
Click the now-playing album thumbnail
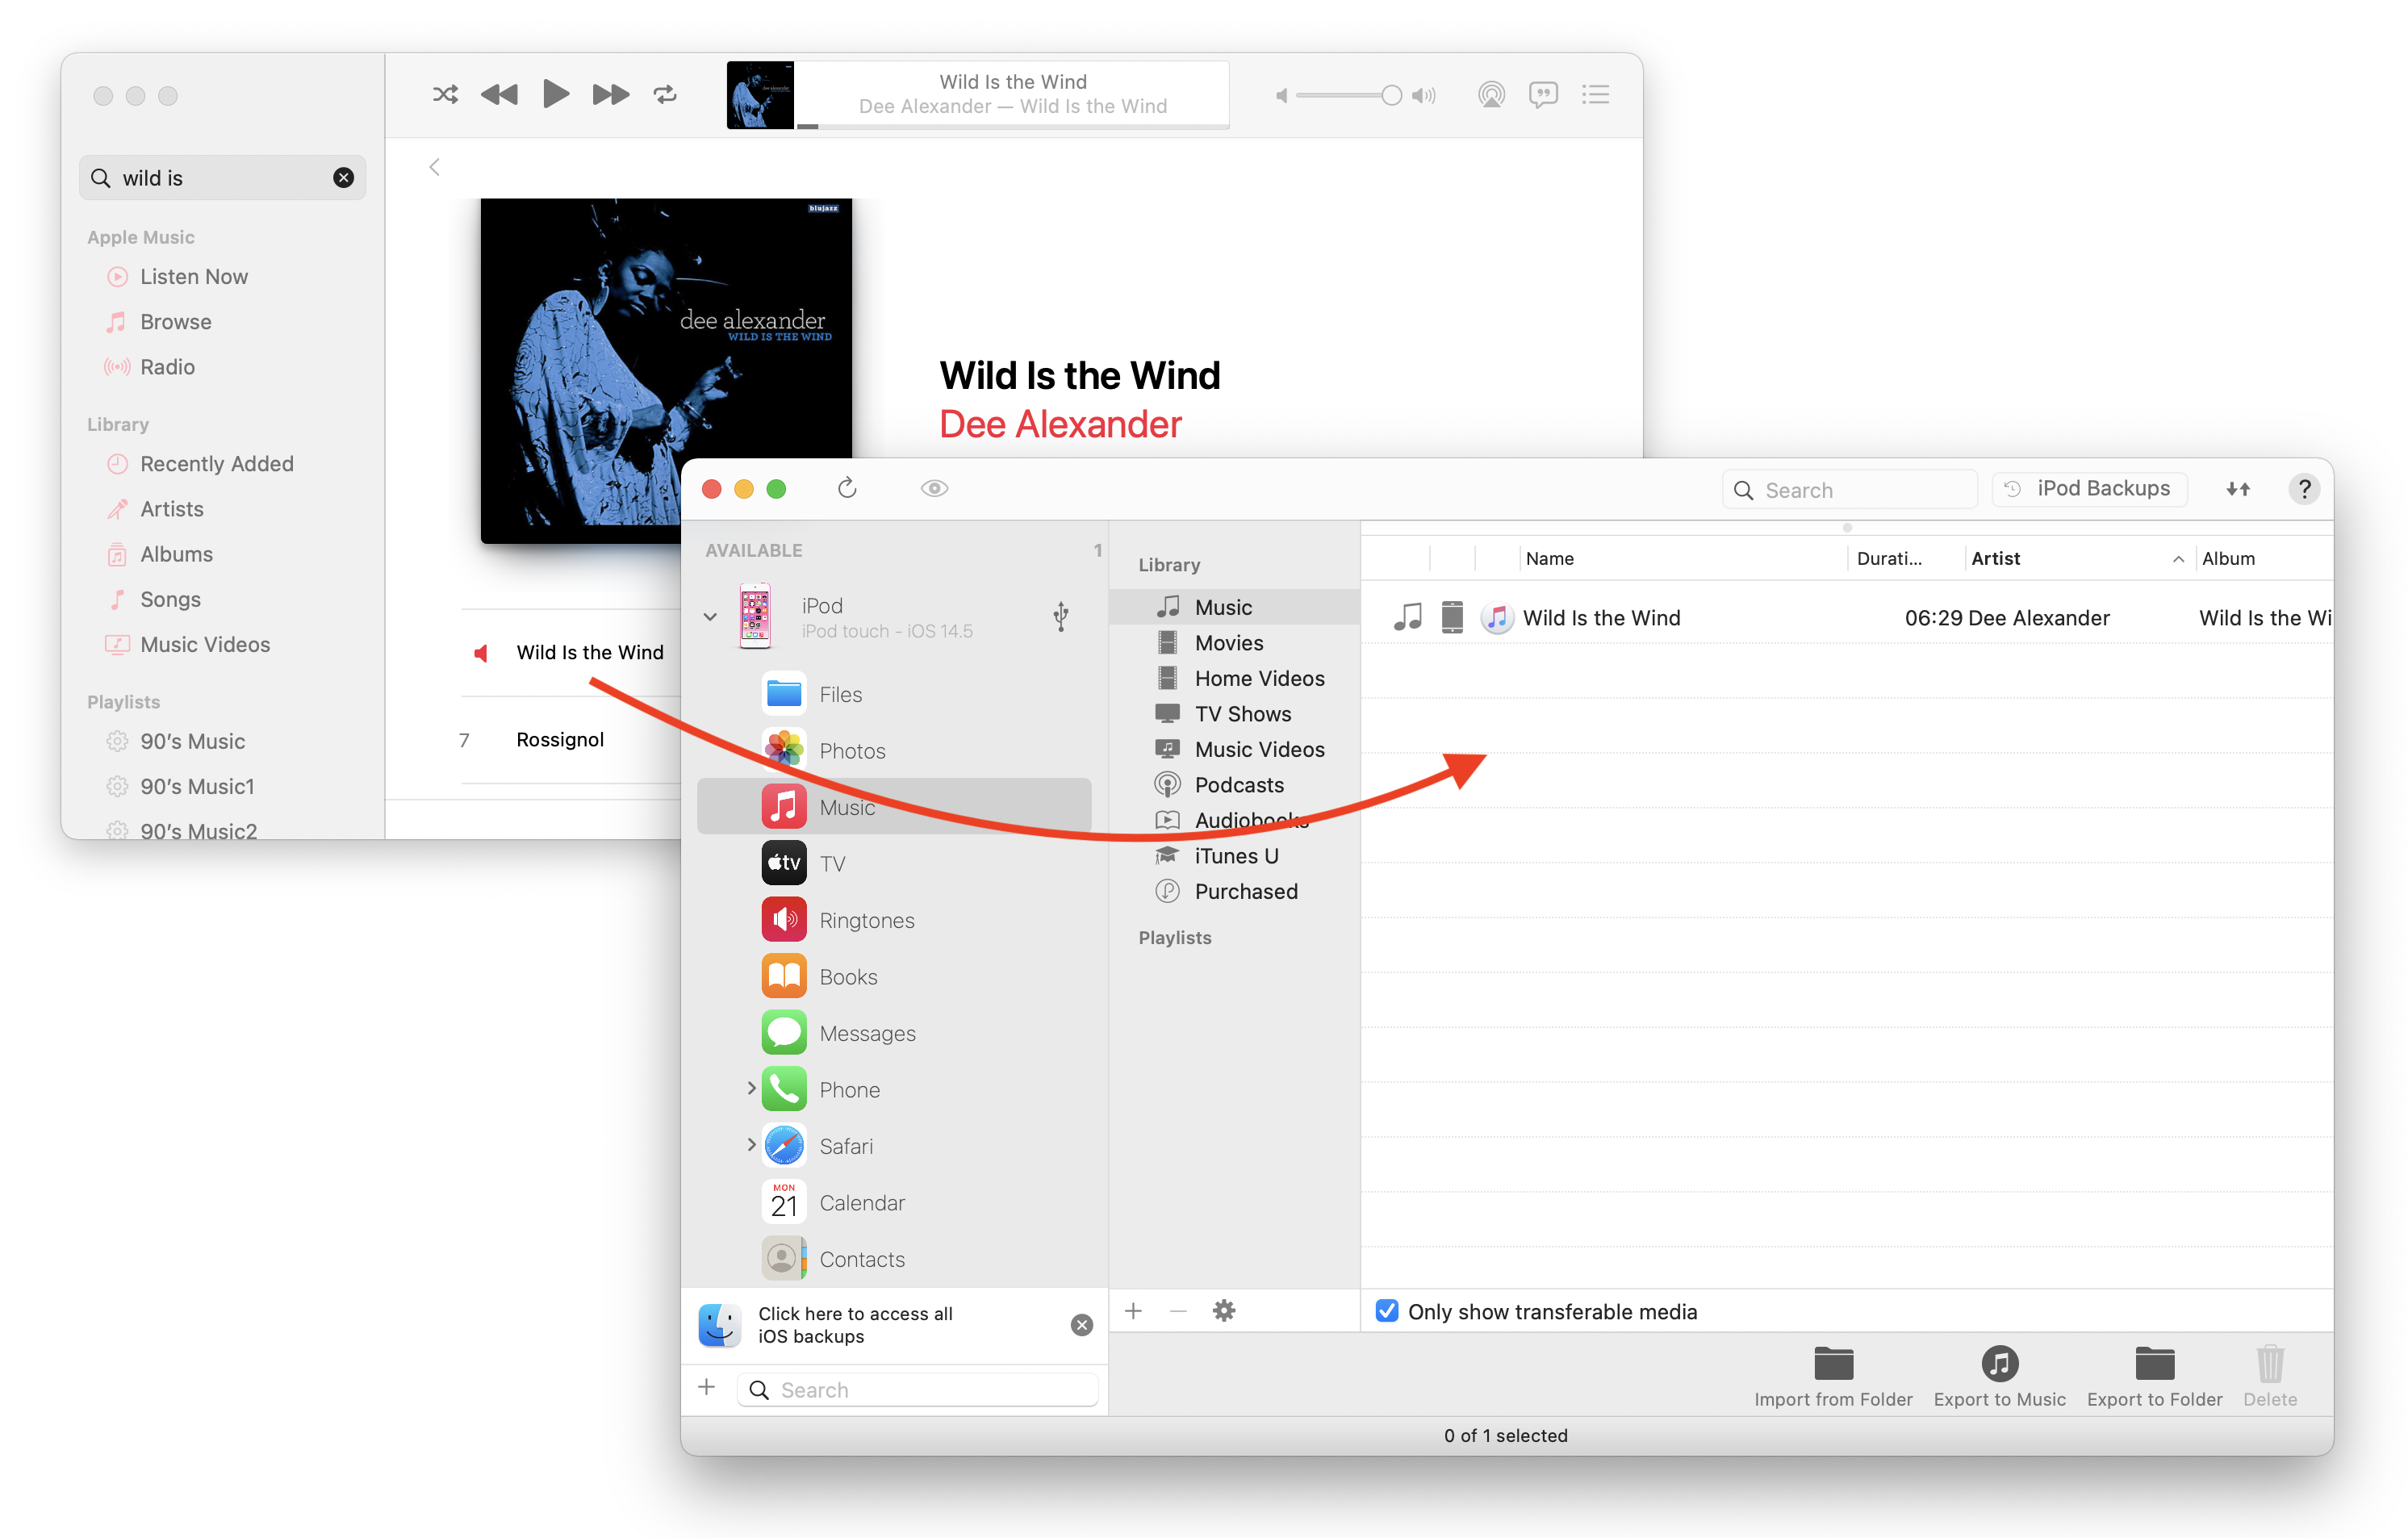pyautogui.click(x=760, y=95)
